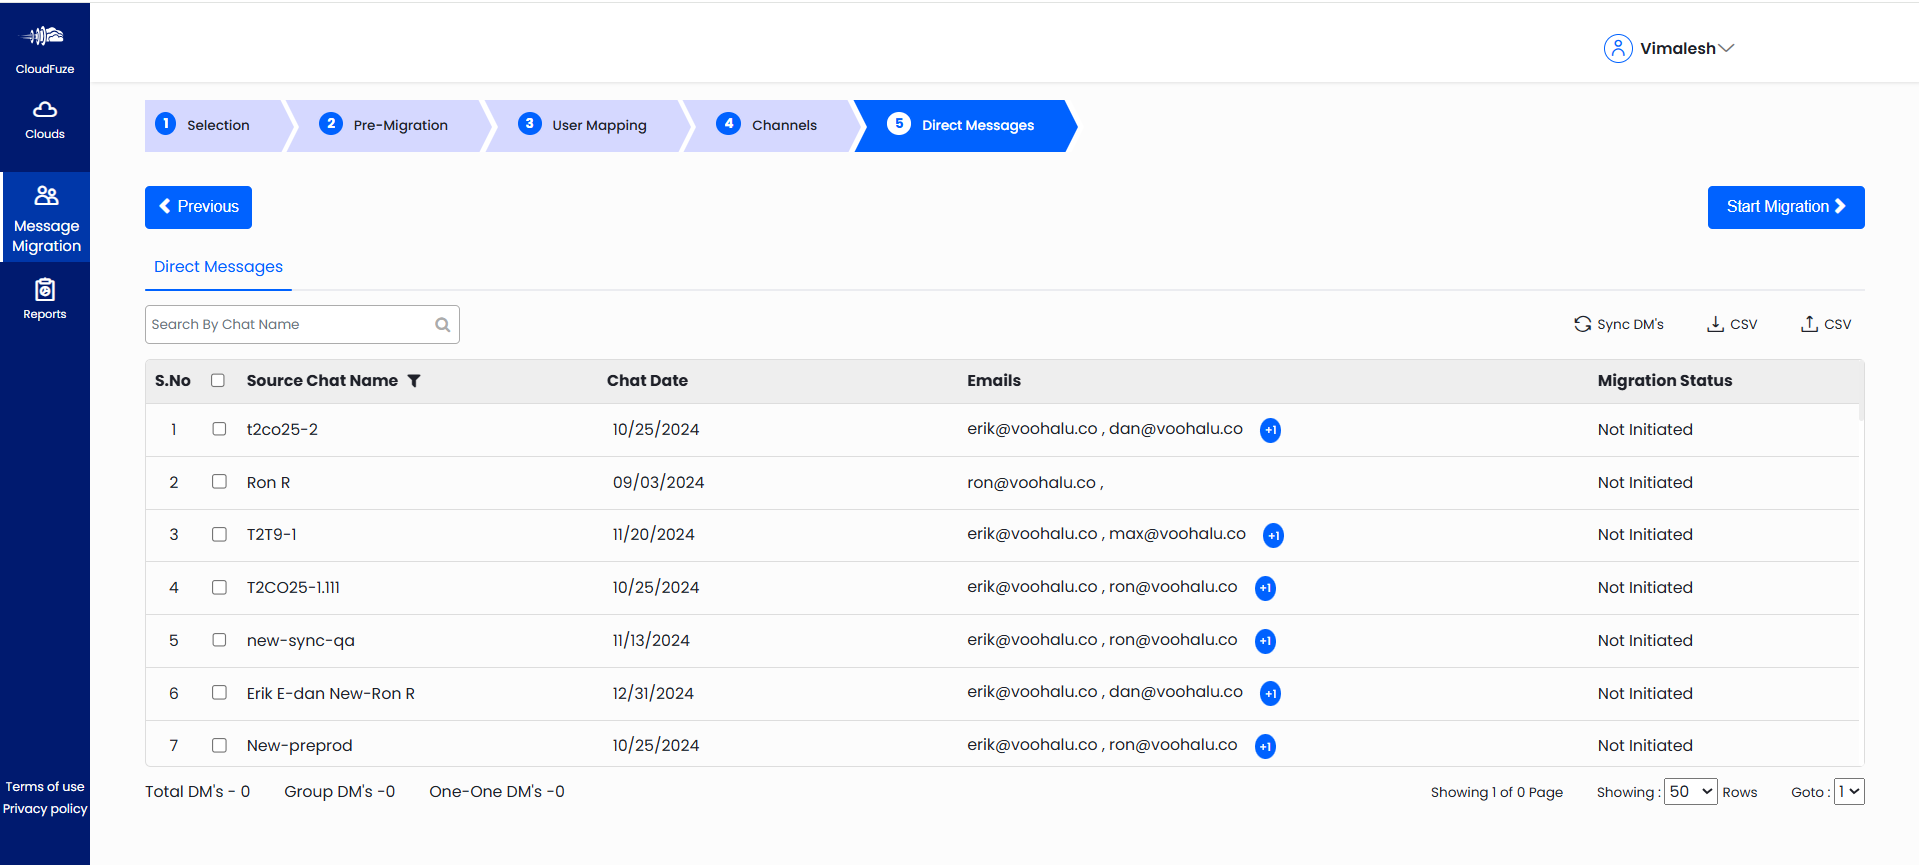This screenshot has width=1919, height=865.
Task: Click the Start Migration button
Action: pyautogui.click(x=1786, y=207)
